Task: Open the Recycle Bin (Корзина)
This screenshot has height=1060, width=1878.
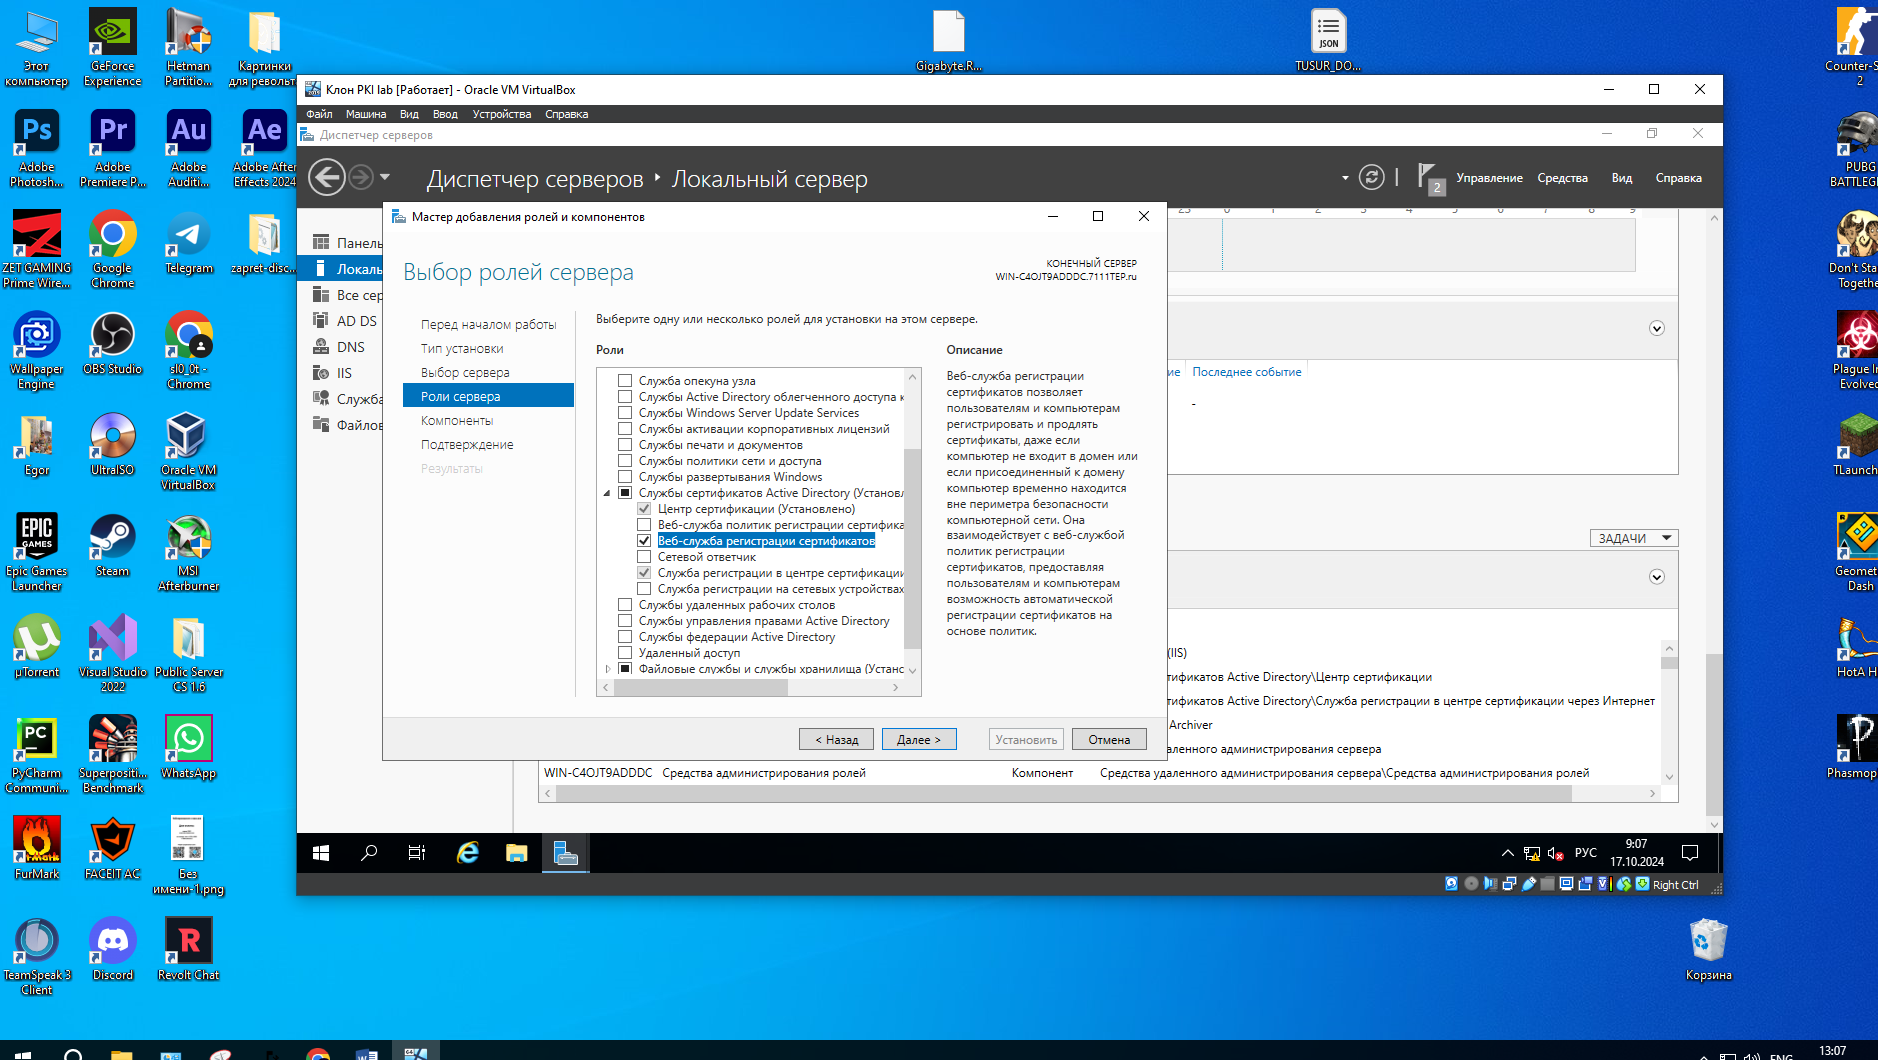Action: [x=1708, y=949]
